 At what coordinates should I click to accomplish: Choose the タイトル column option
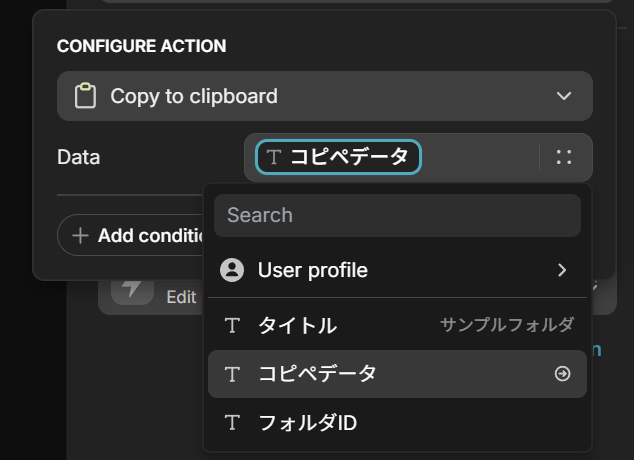click(397, 325)
